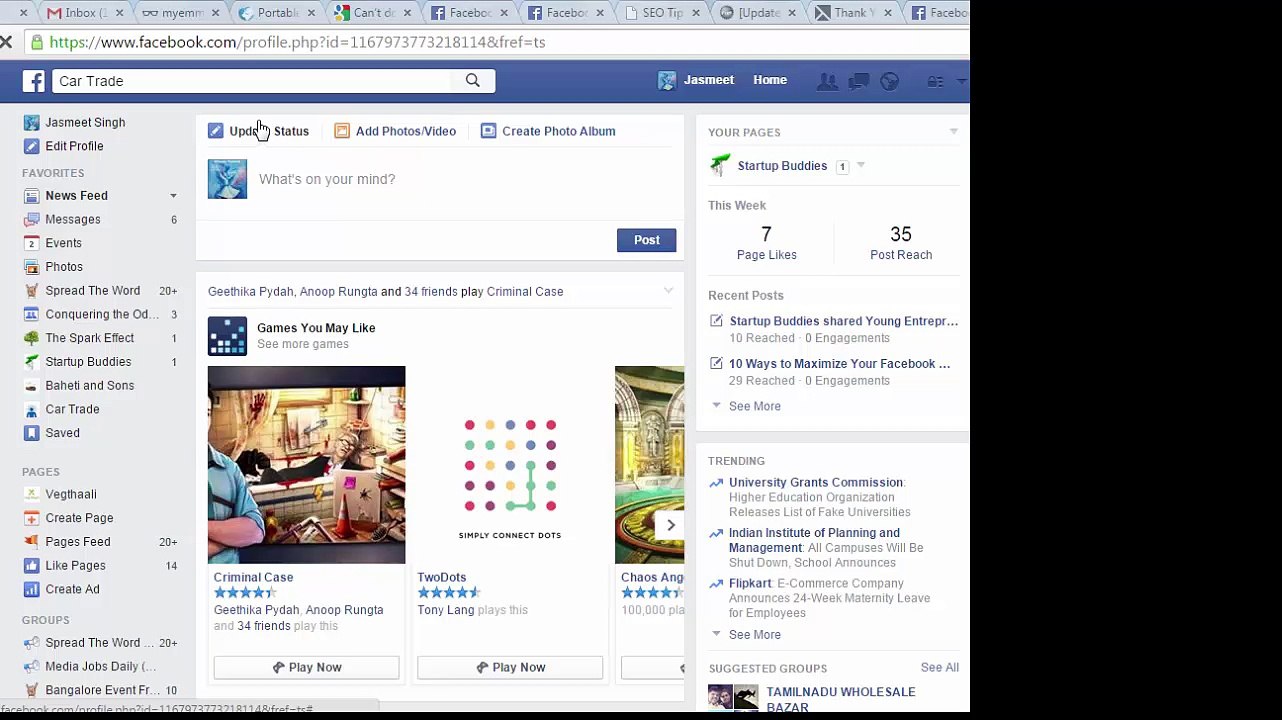The height and width of the screenshot is (720, 1282).
Task: Click the University Grants Commission trending icon
Action: pyautogui.click(x=716, y=483)
